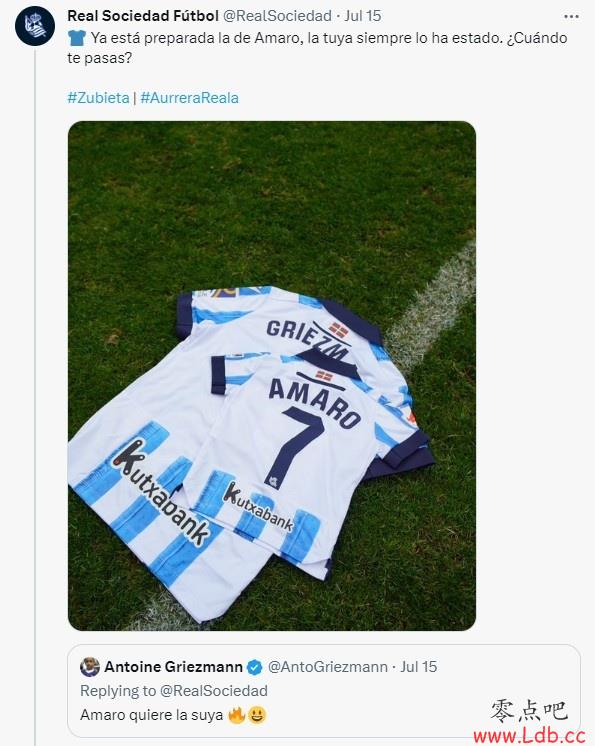The width and height of the screenshot is (595, 746).
Task: Open the quoted tweet's Jul 15 date
Action: coord(419,667)
